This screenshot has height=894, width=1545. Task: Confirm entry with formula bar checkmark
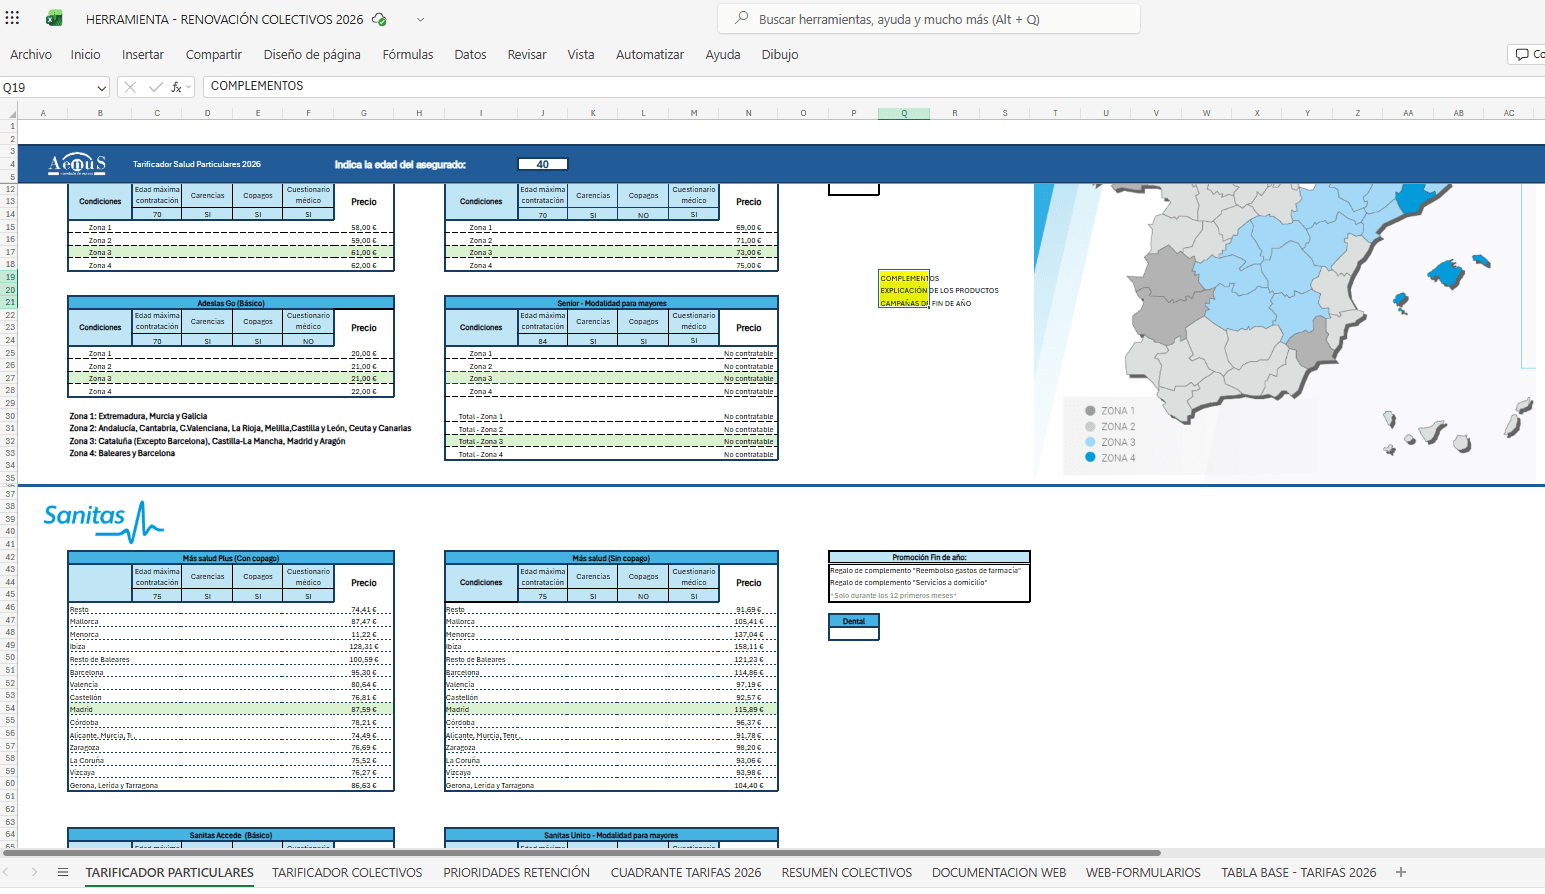155,87
